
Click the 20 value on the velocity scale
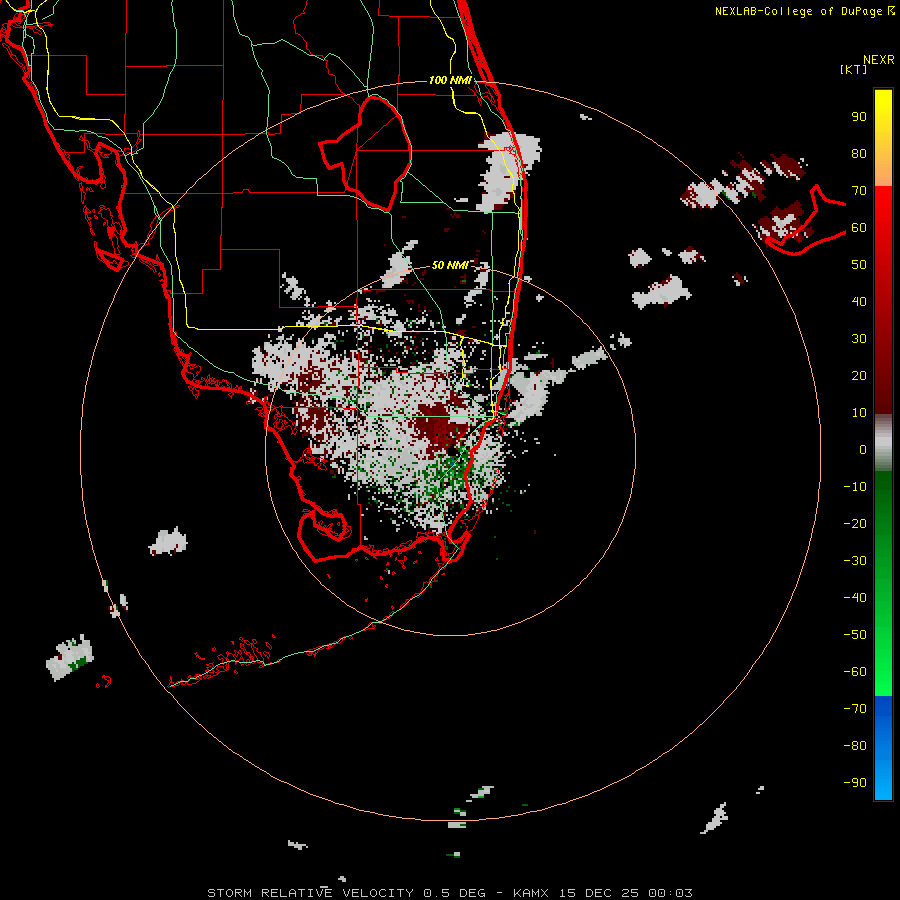859,375
